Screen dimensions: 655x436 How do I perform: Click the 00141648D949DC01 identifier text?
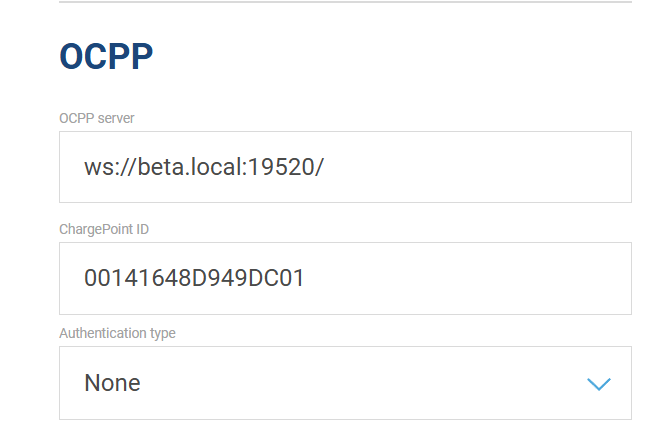(x=194, y=278)
